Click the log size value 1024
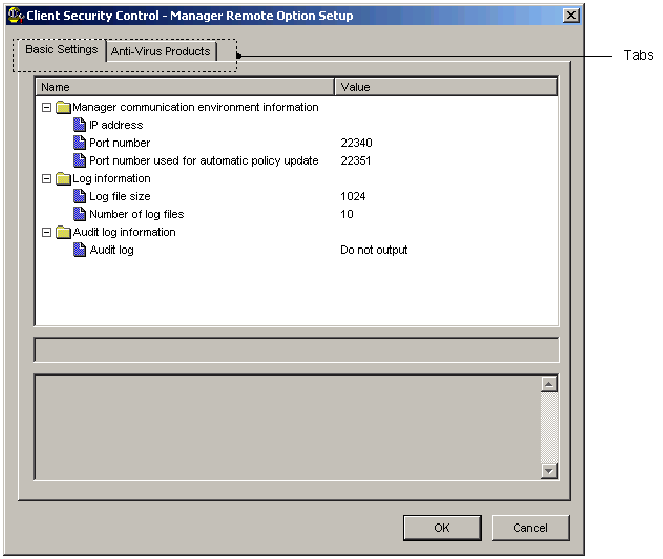Image resolution: width=663 pixels, height=559 pixels. (353, 196)
